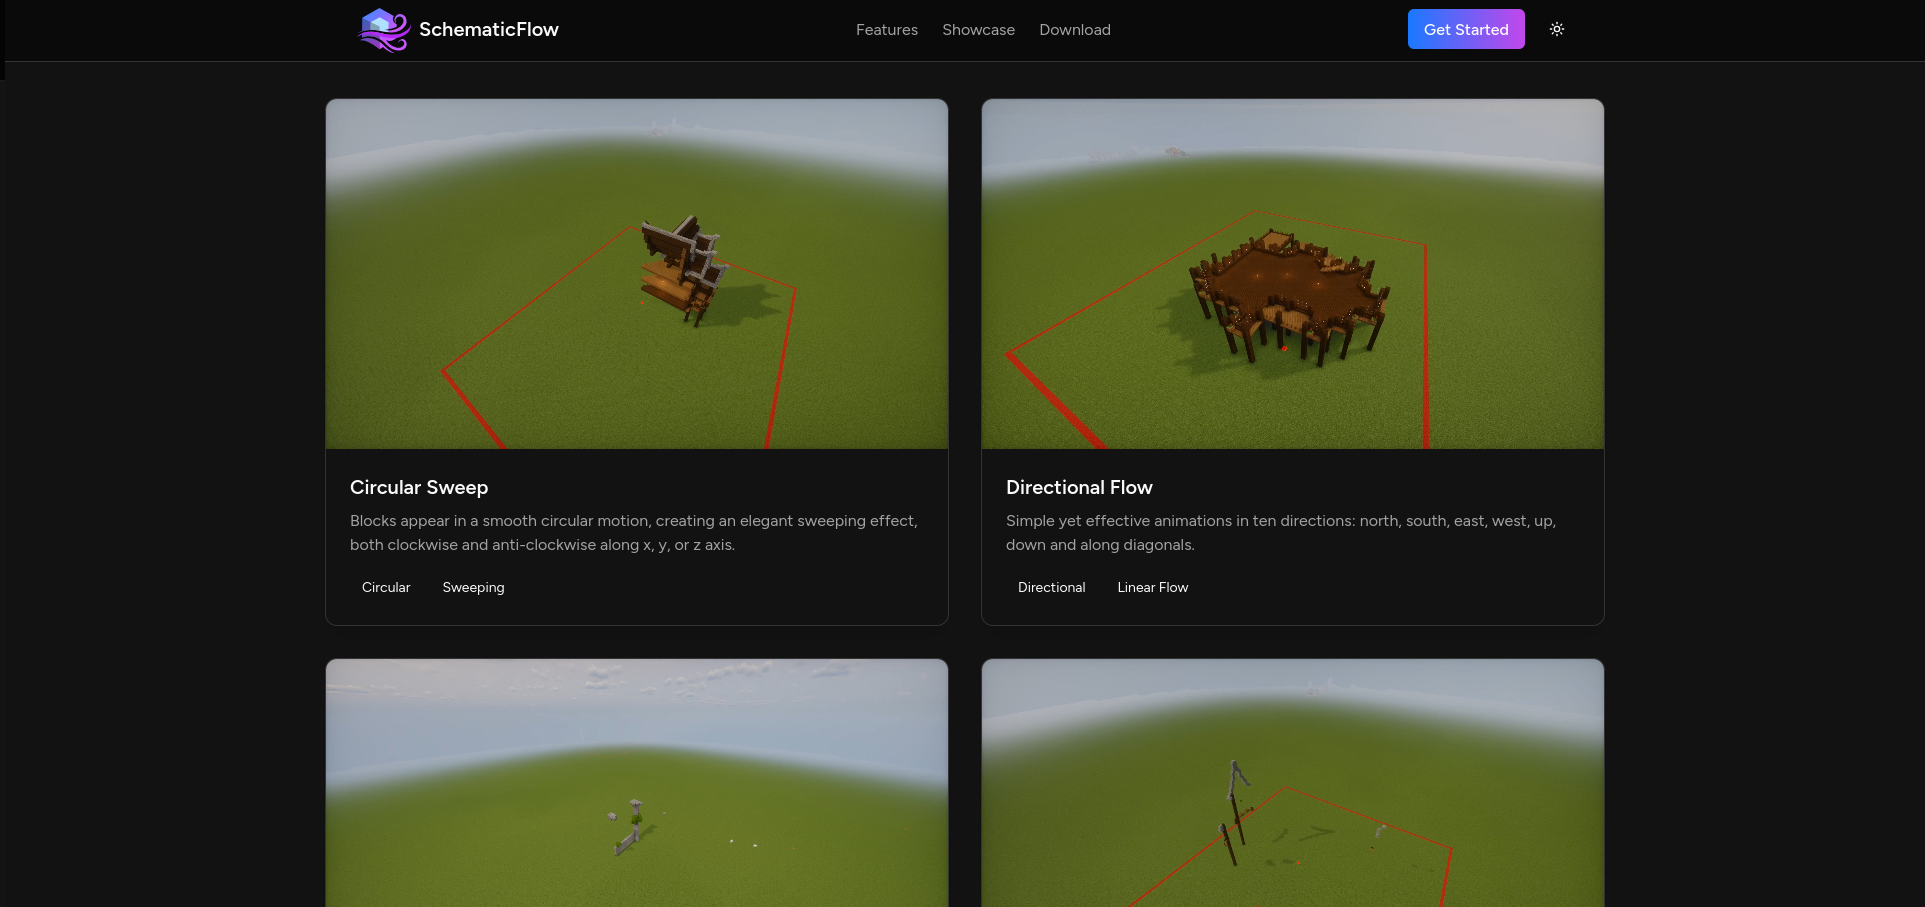
Task: Select the Sweeping tag
Action: click(x=473, y=587)
